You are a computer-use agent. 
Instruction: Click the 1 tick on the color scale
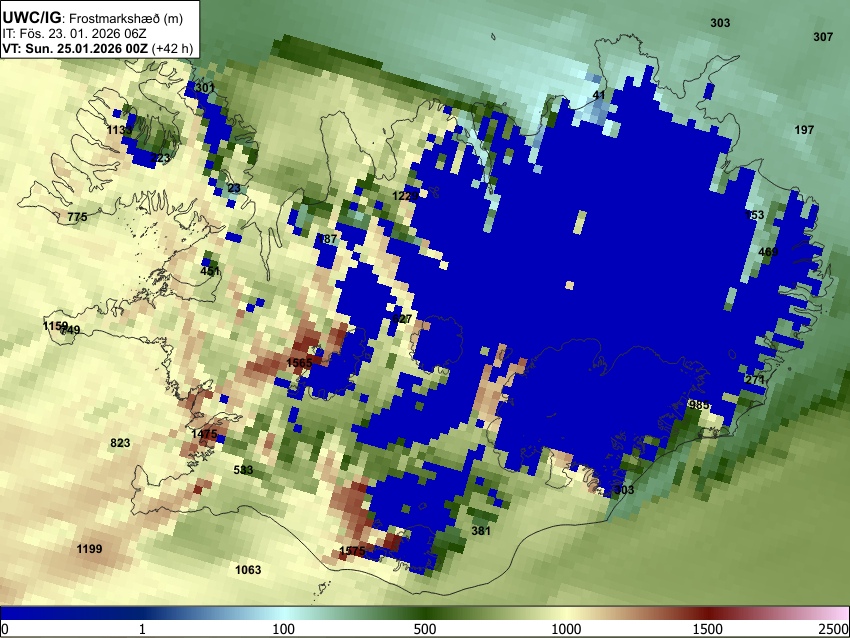coord(142,629)
